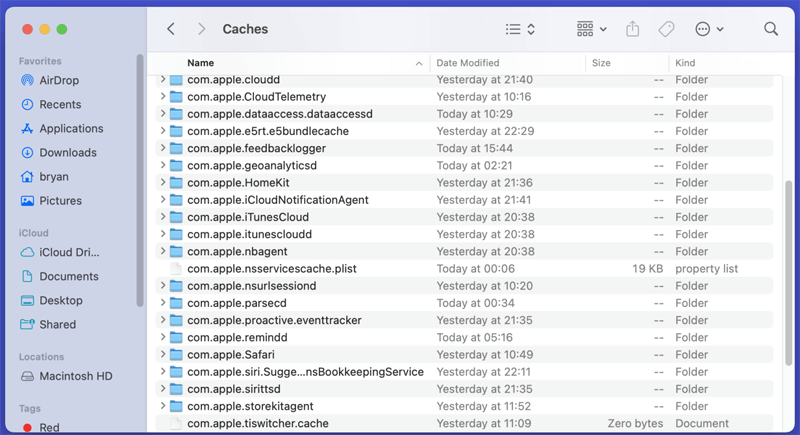Select the com.apple.cloudd folder icon

click(x=176, y=80)
